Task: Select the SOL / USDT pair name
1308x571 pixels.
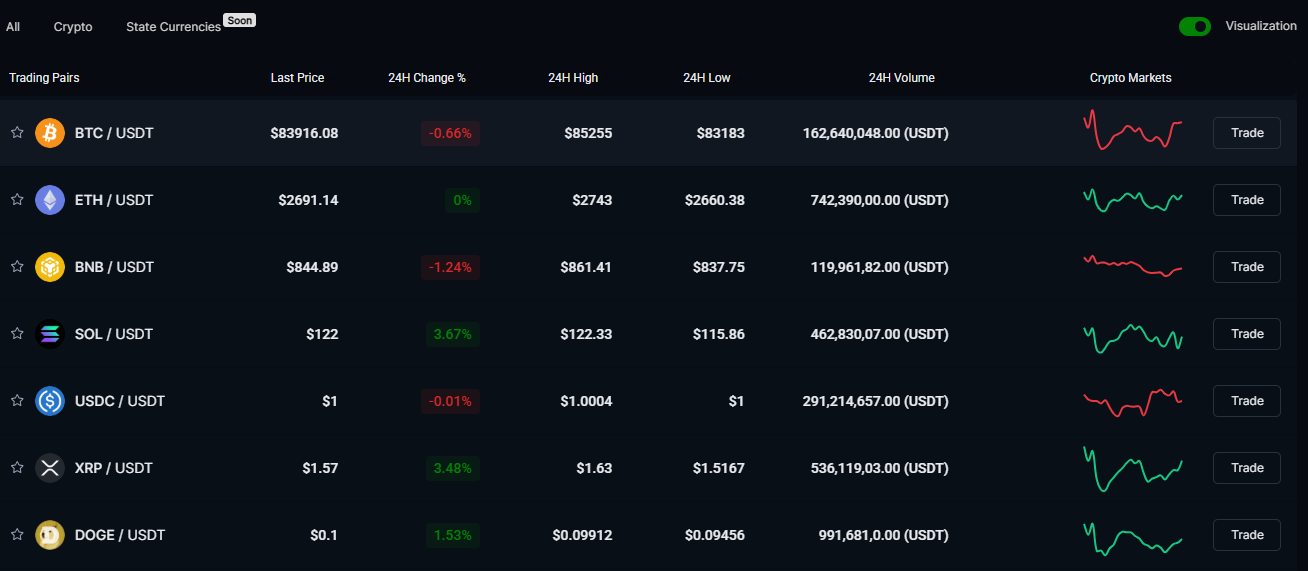Action: [x=114, y=334]
